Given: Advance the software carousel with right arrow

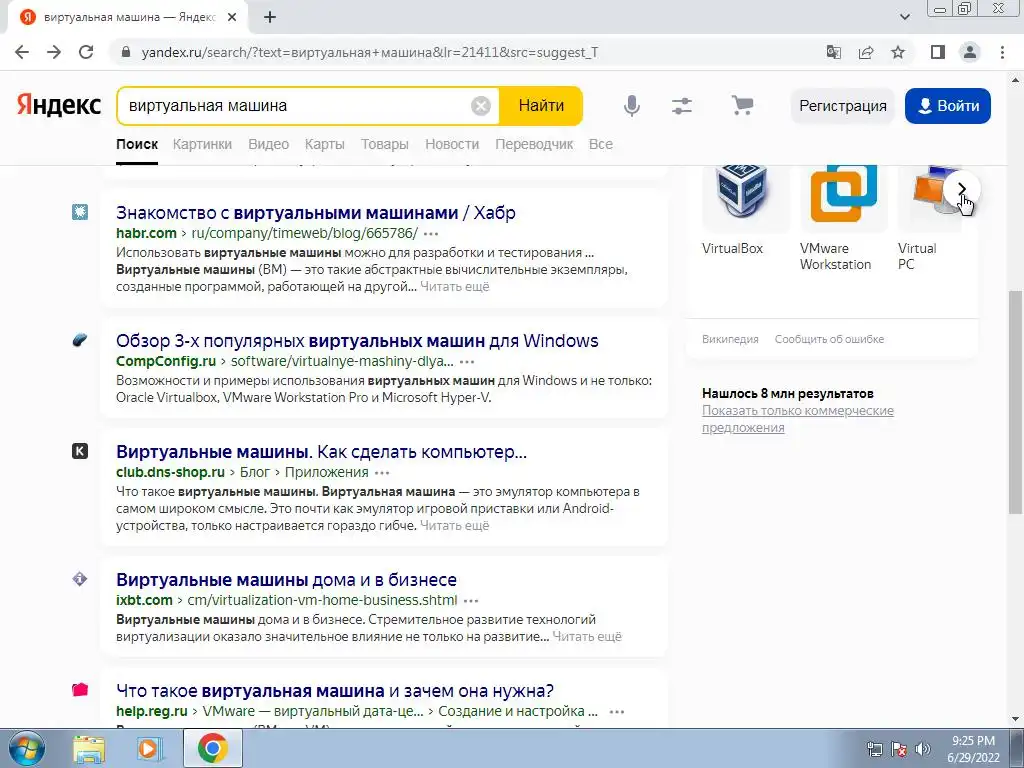Looking at the screenshot, I should tap(961, 189).
